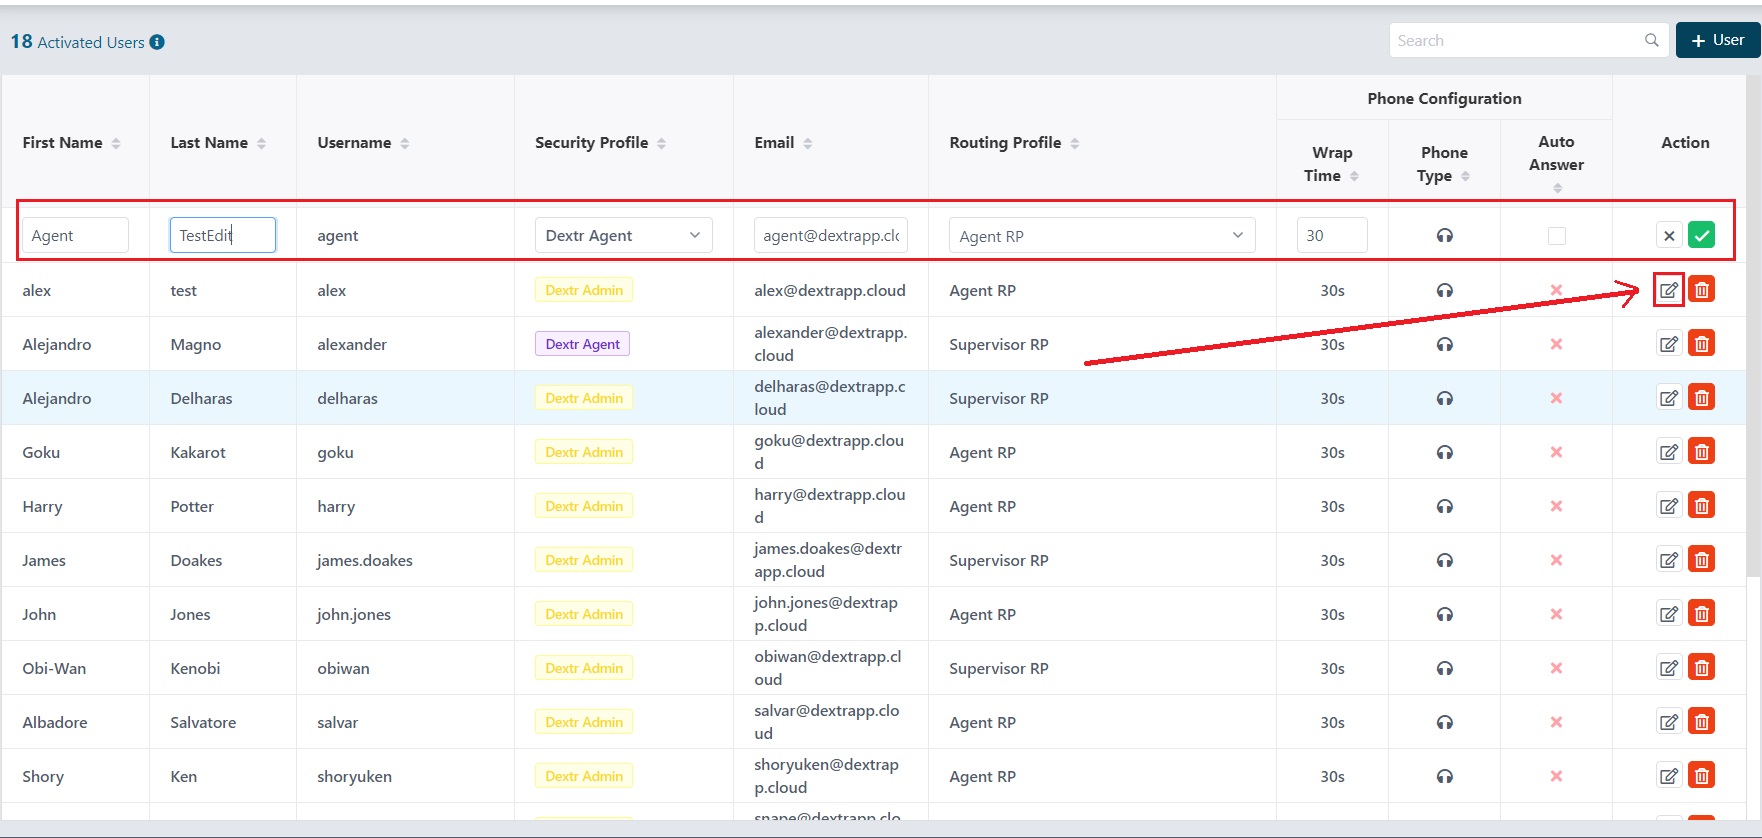1762x838 pixels.
Task: Edit the Alejandro Magno user
Action: (1668, 344)
